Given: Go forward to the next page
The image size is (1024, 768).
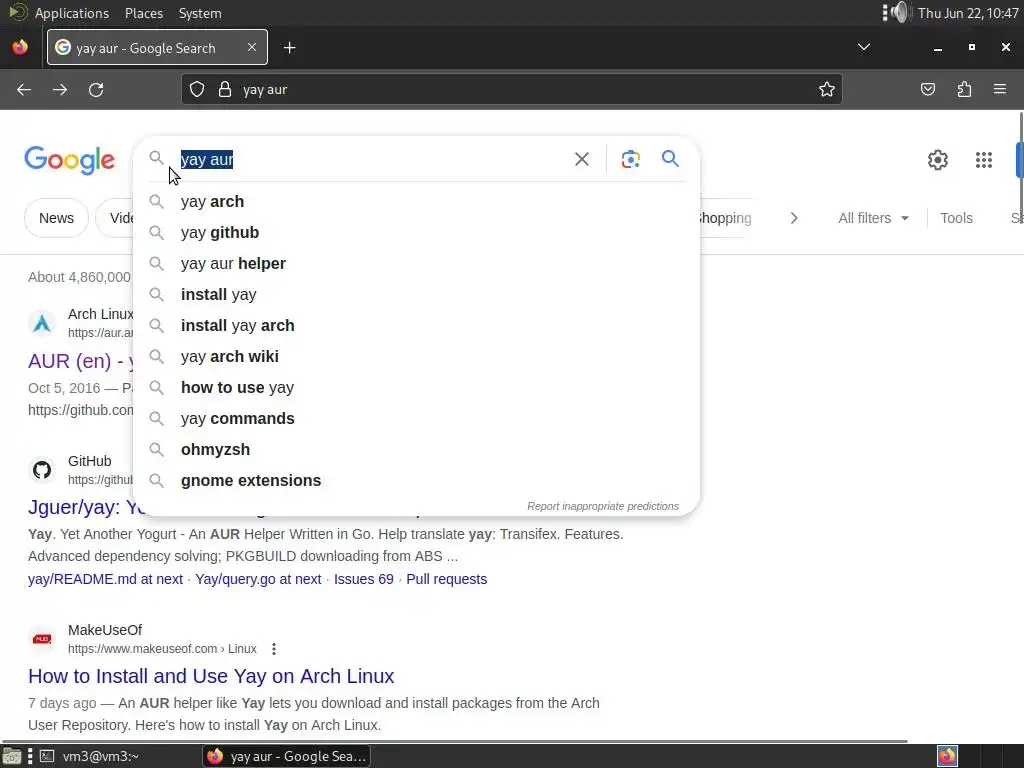Looking at the screenshot, I should pyautogui.click(x=60, y=89).
